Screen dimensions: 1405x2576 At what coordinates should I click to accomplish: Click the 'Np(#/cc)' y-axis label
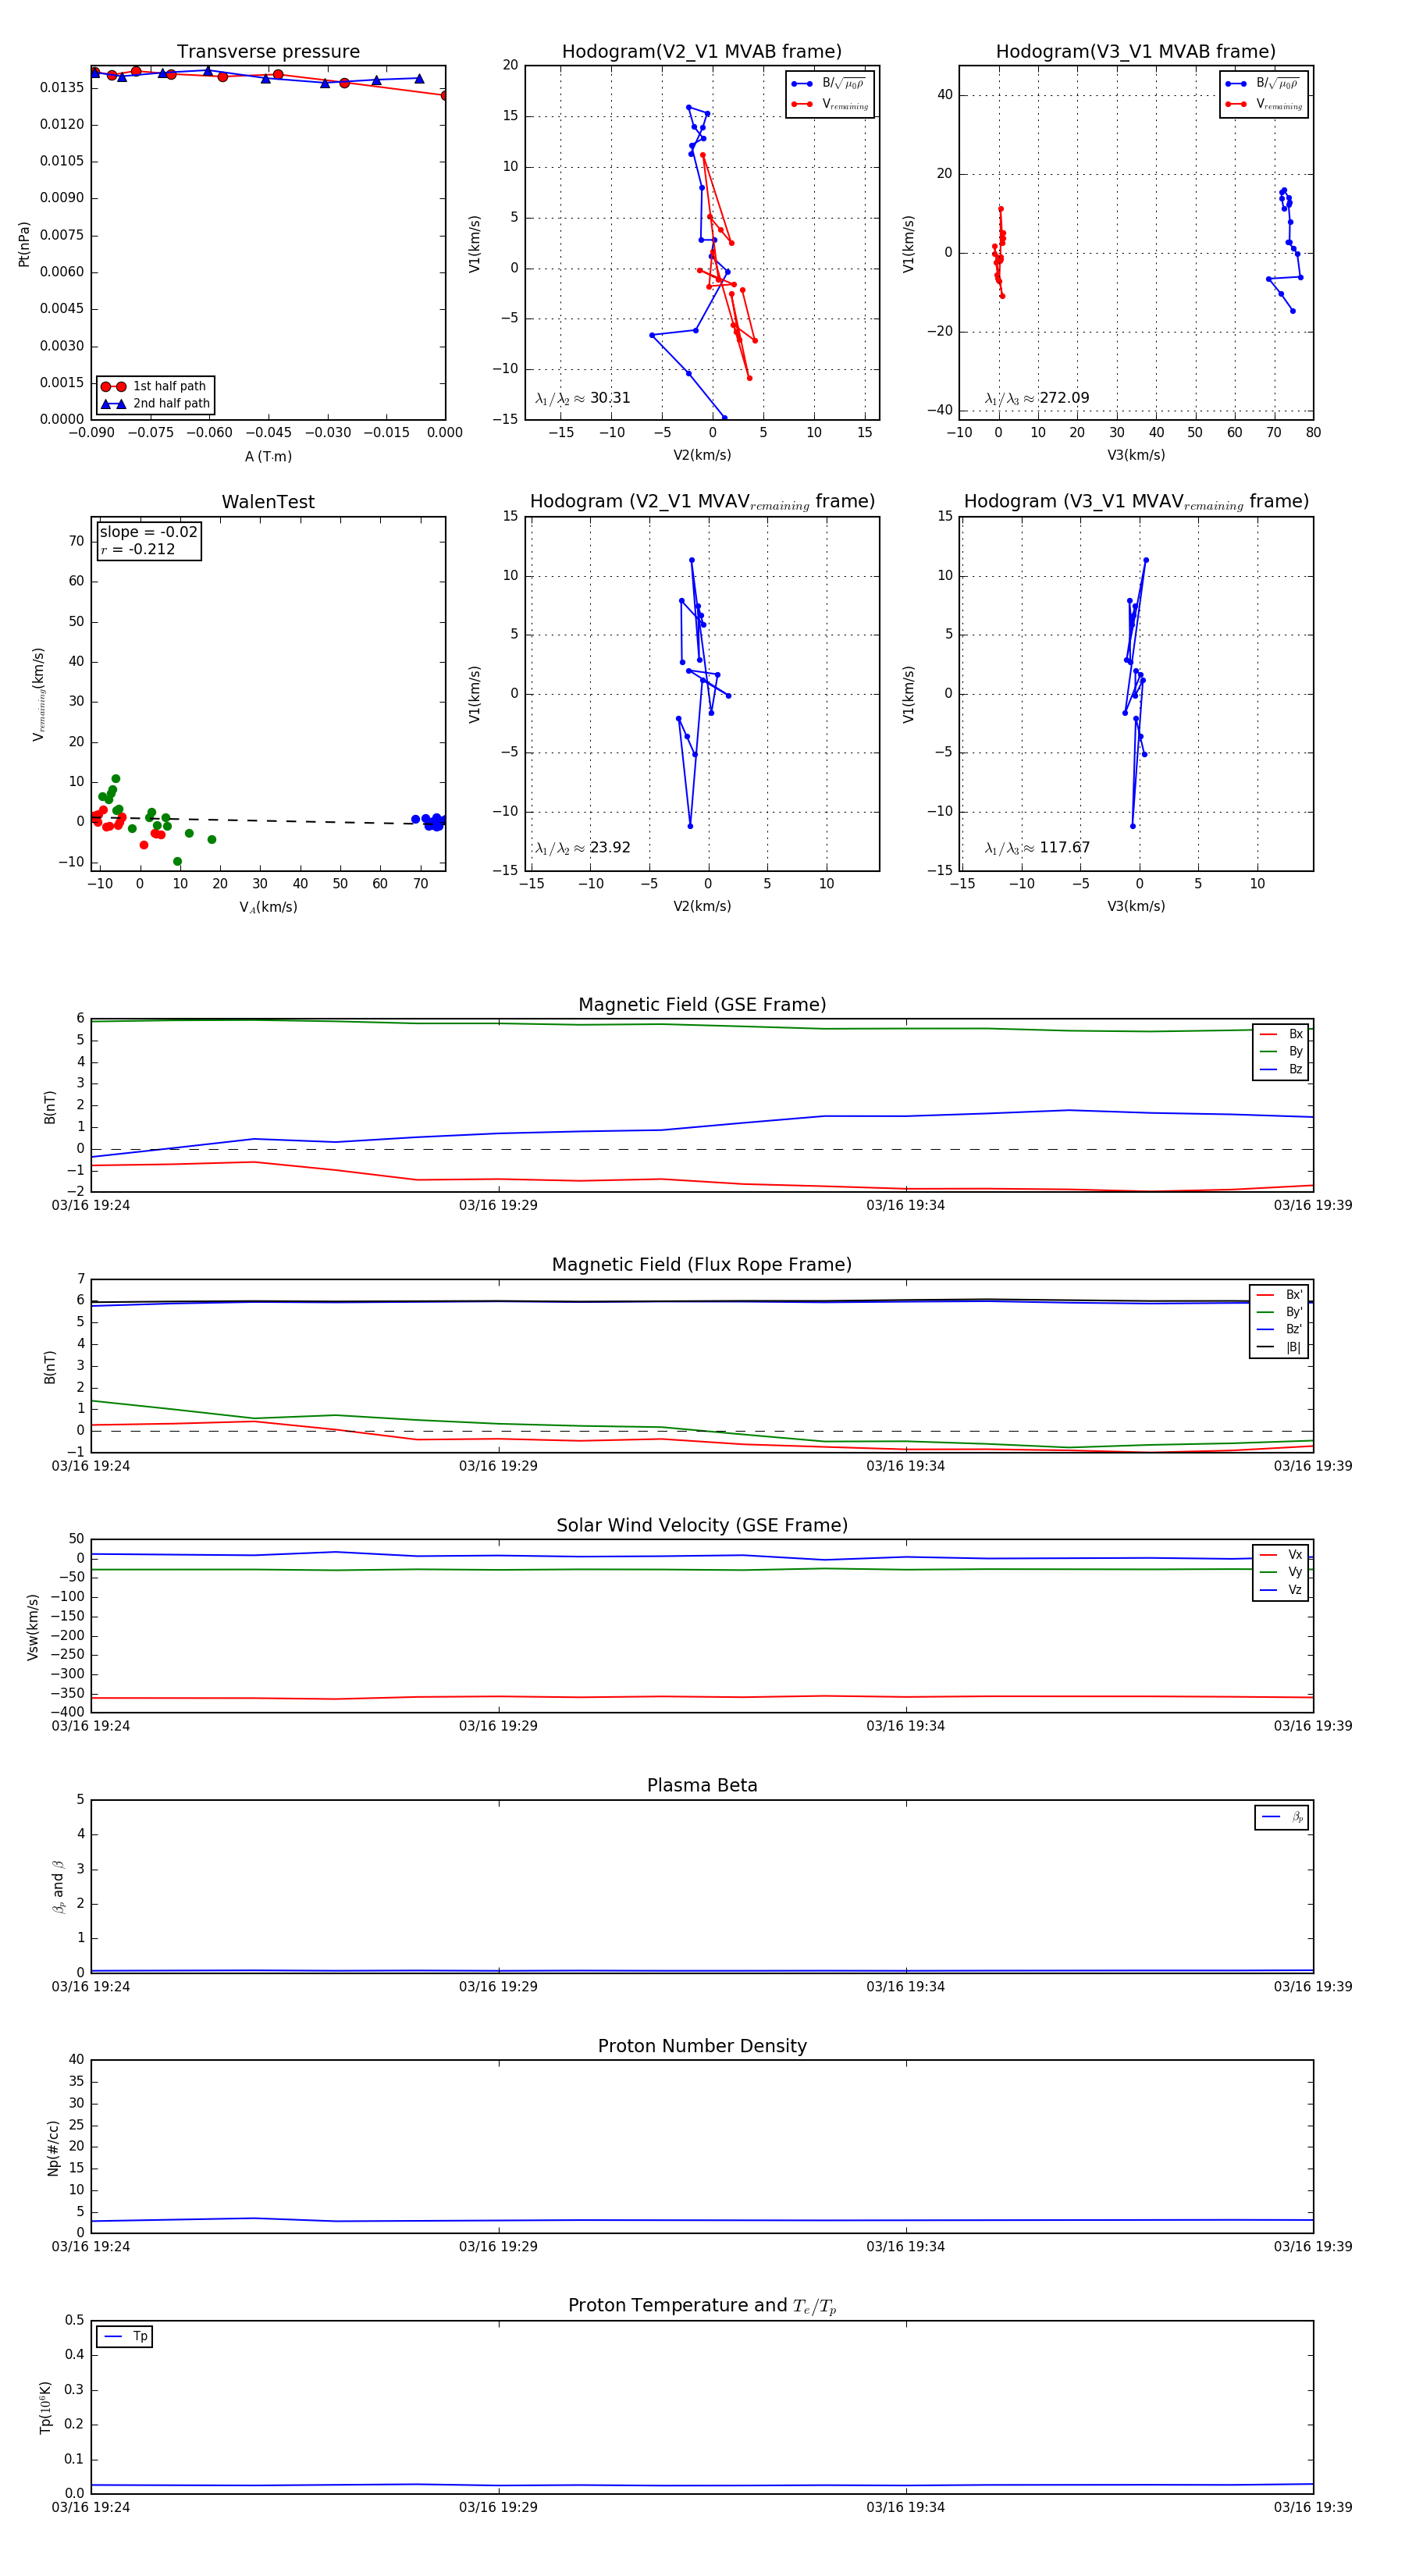click(53, 2147)
